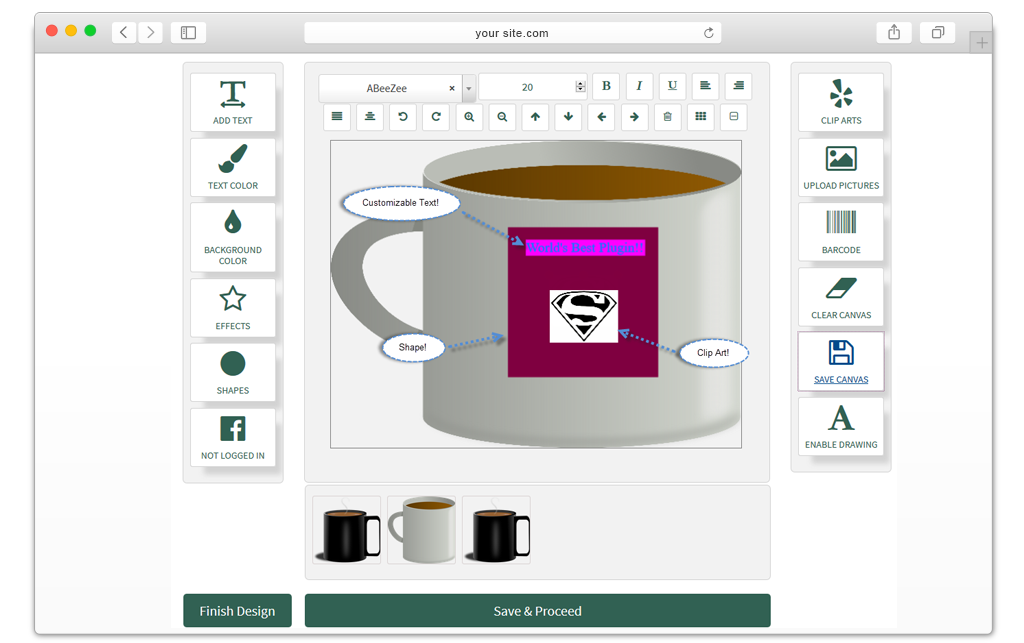This screenshot has height=643, width=1024.
Task: Click the redo clockwise arrow
Action: pos(436,116)
